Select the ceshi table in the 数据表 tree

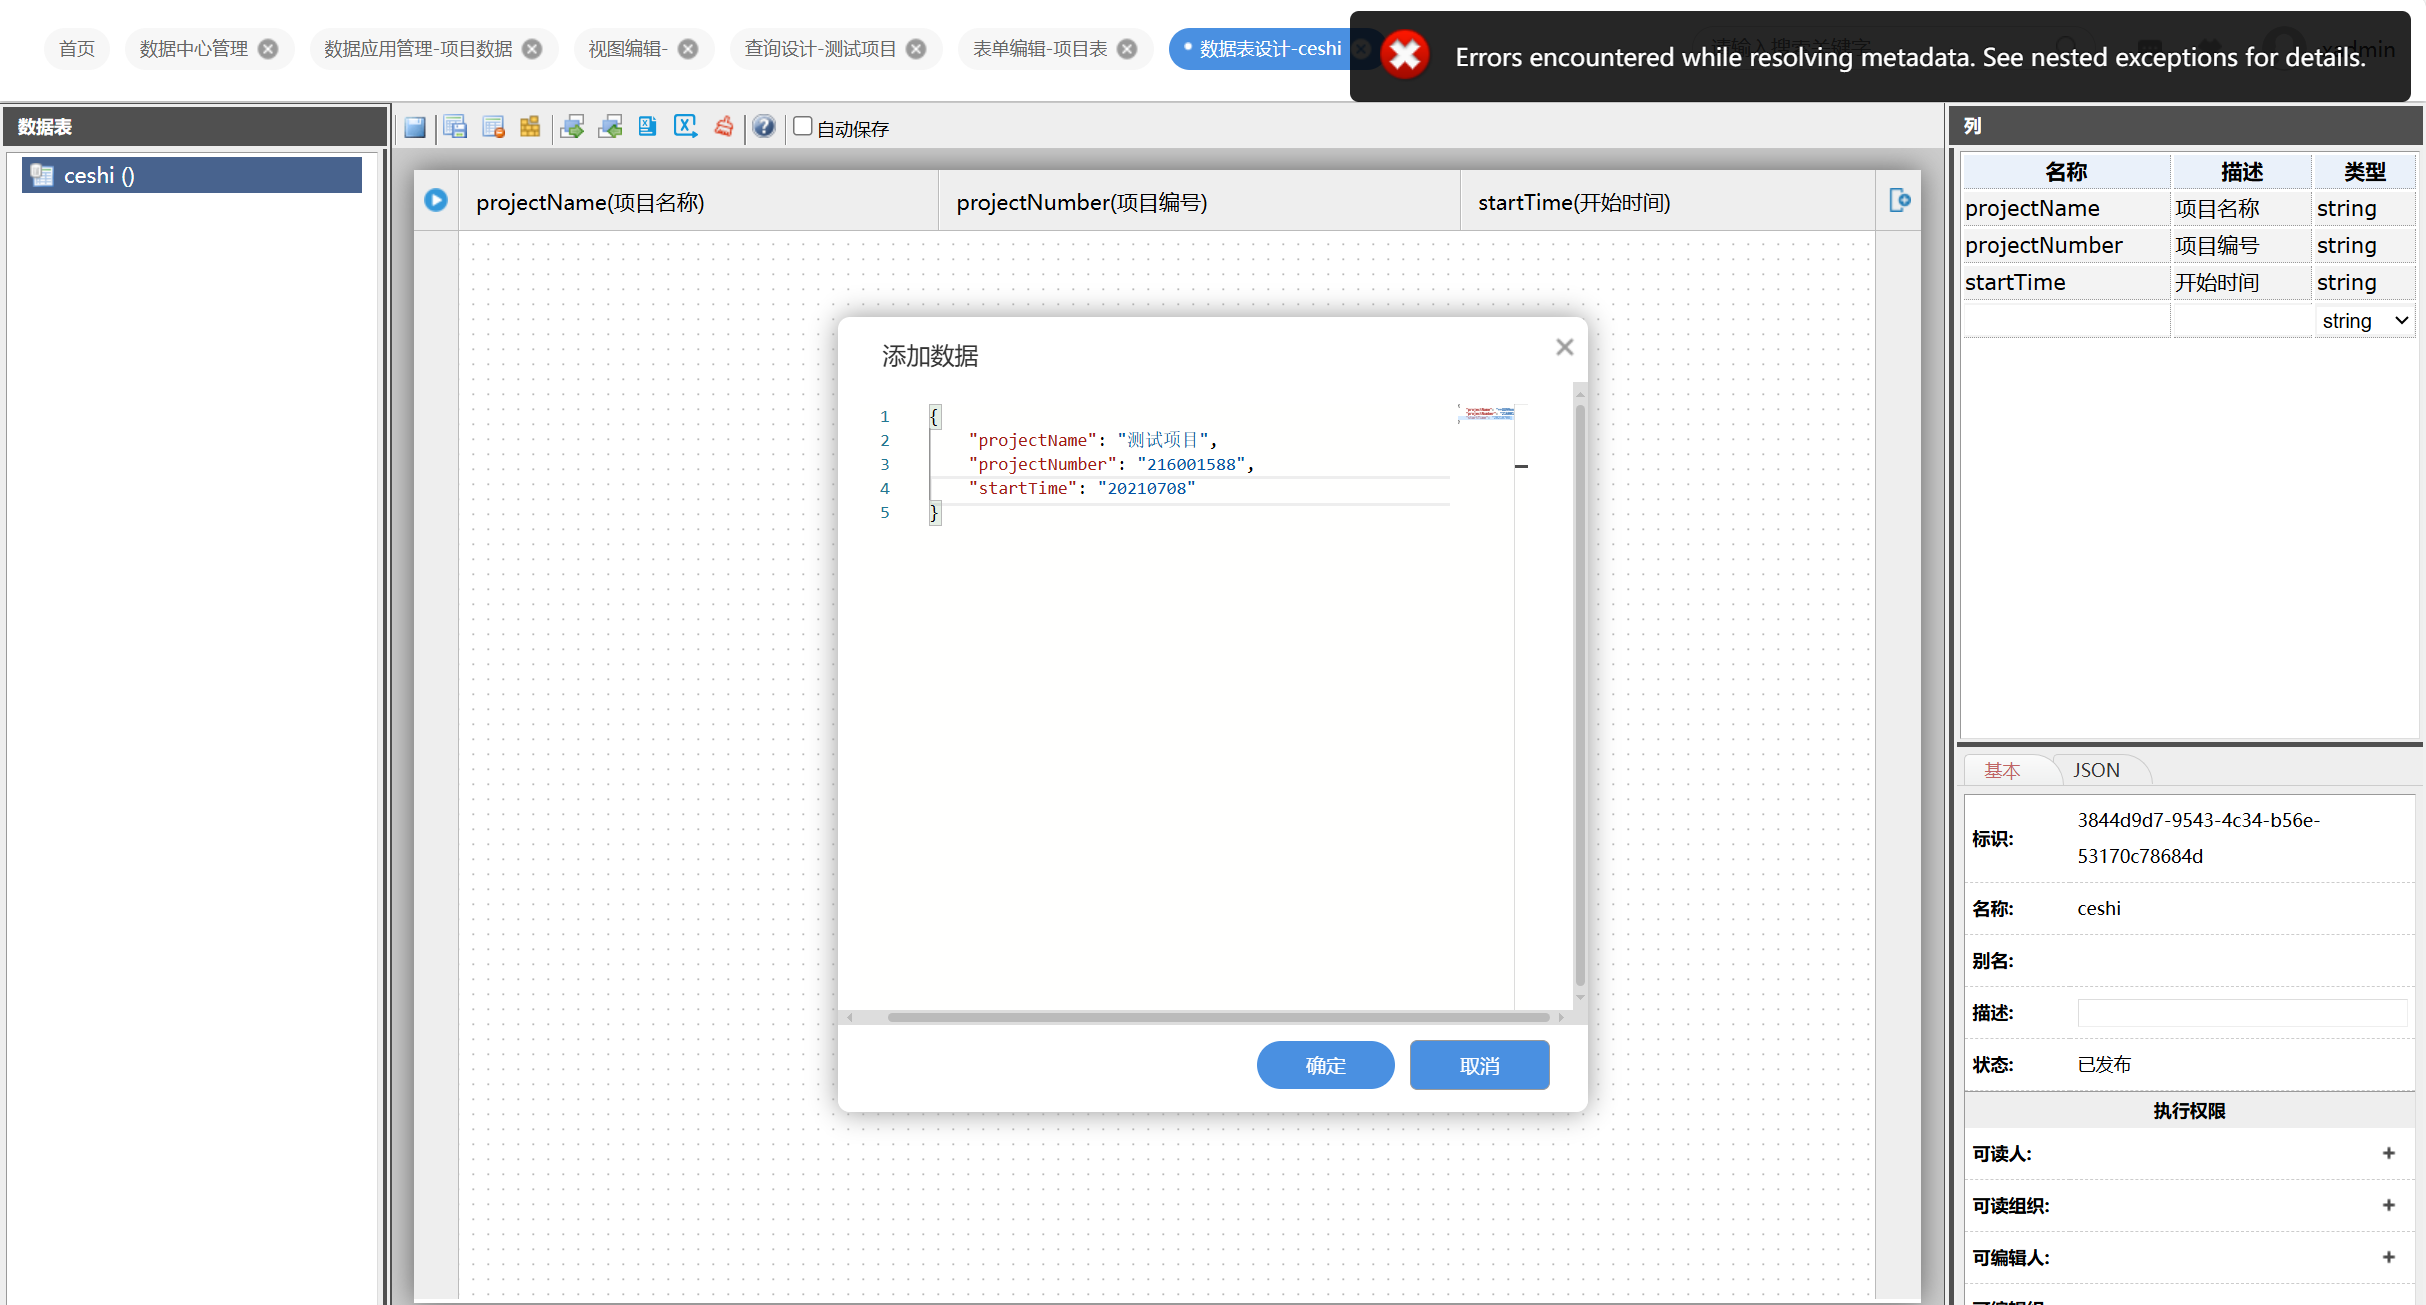click(192, 175)
